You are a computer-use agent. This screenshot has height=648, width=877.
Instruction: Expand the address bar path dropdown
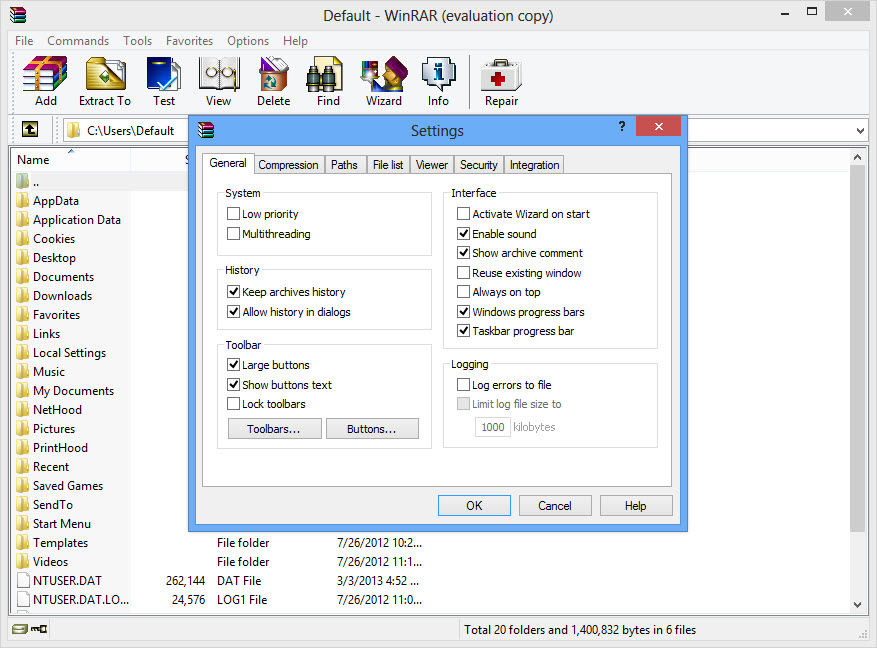click(x=860, y=130)
